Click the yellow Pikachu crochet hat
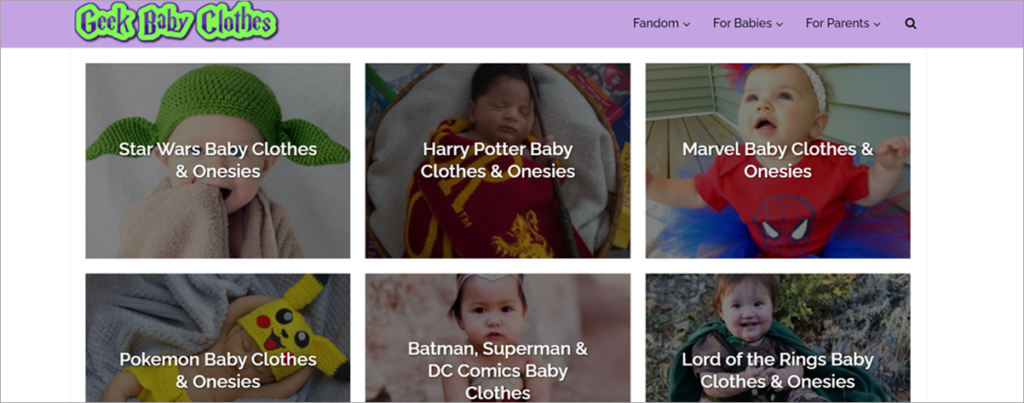The width and height of the screenshot is (1024, 403). tap(280, 320)
